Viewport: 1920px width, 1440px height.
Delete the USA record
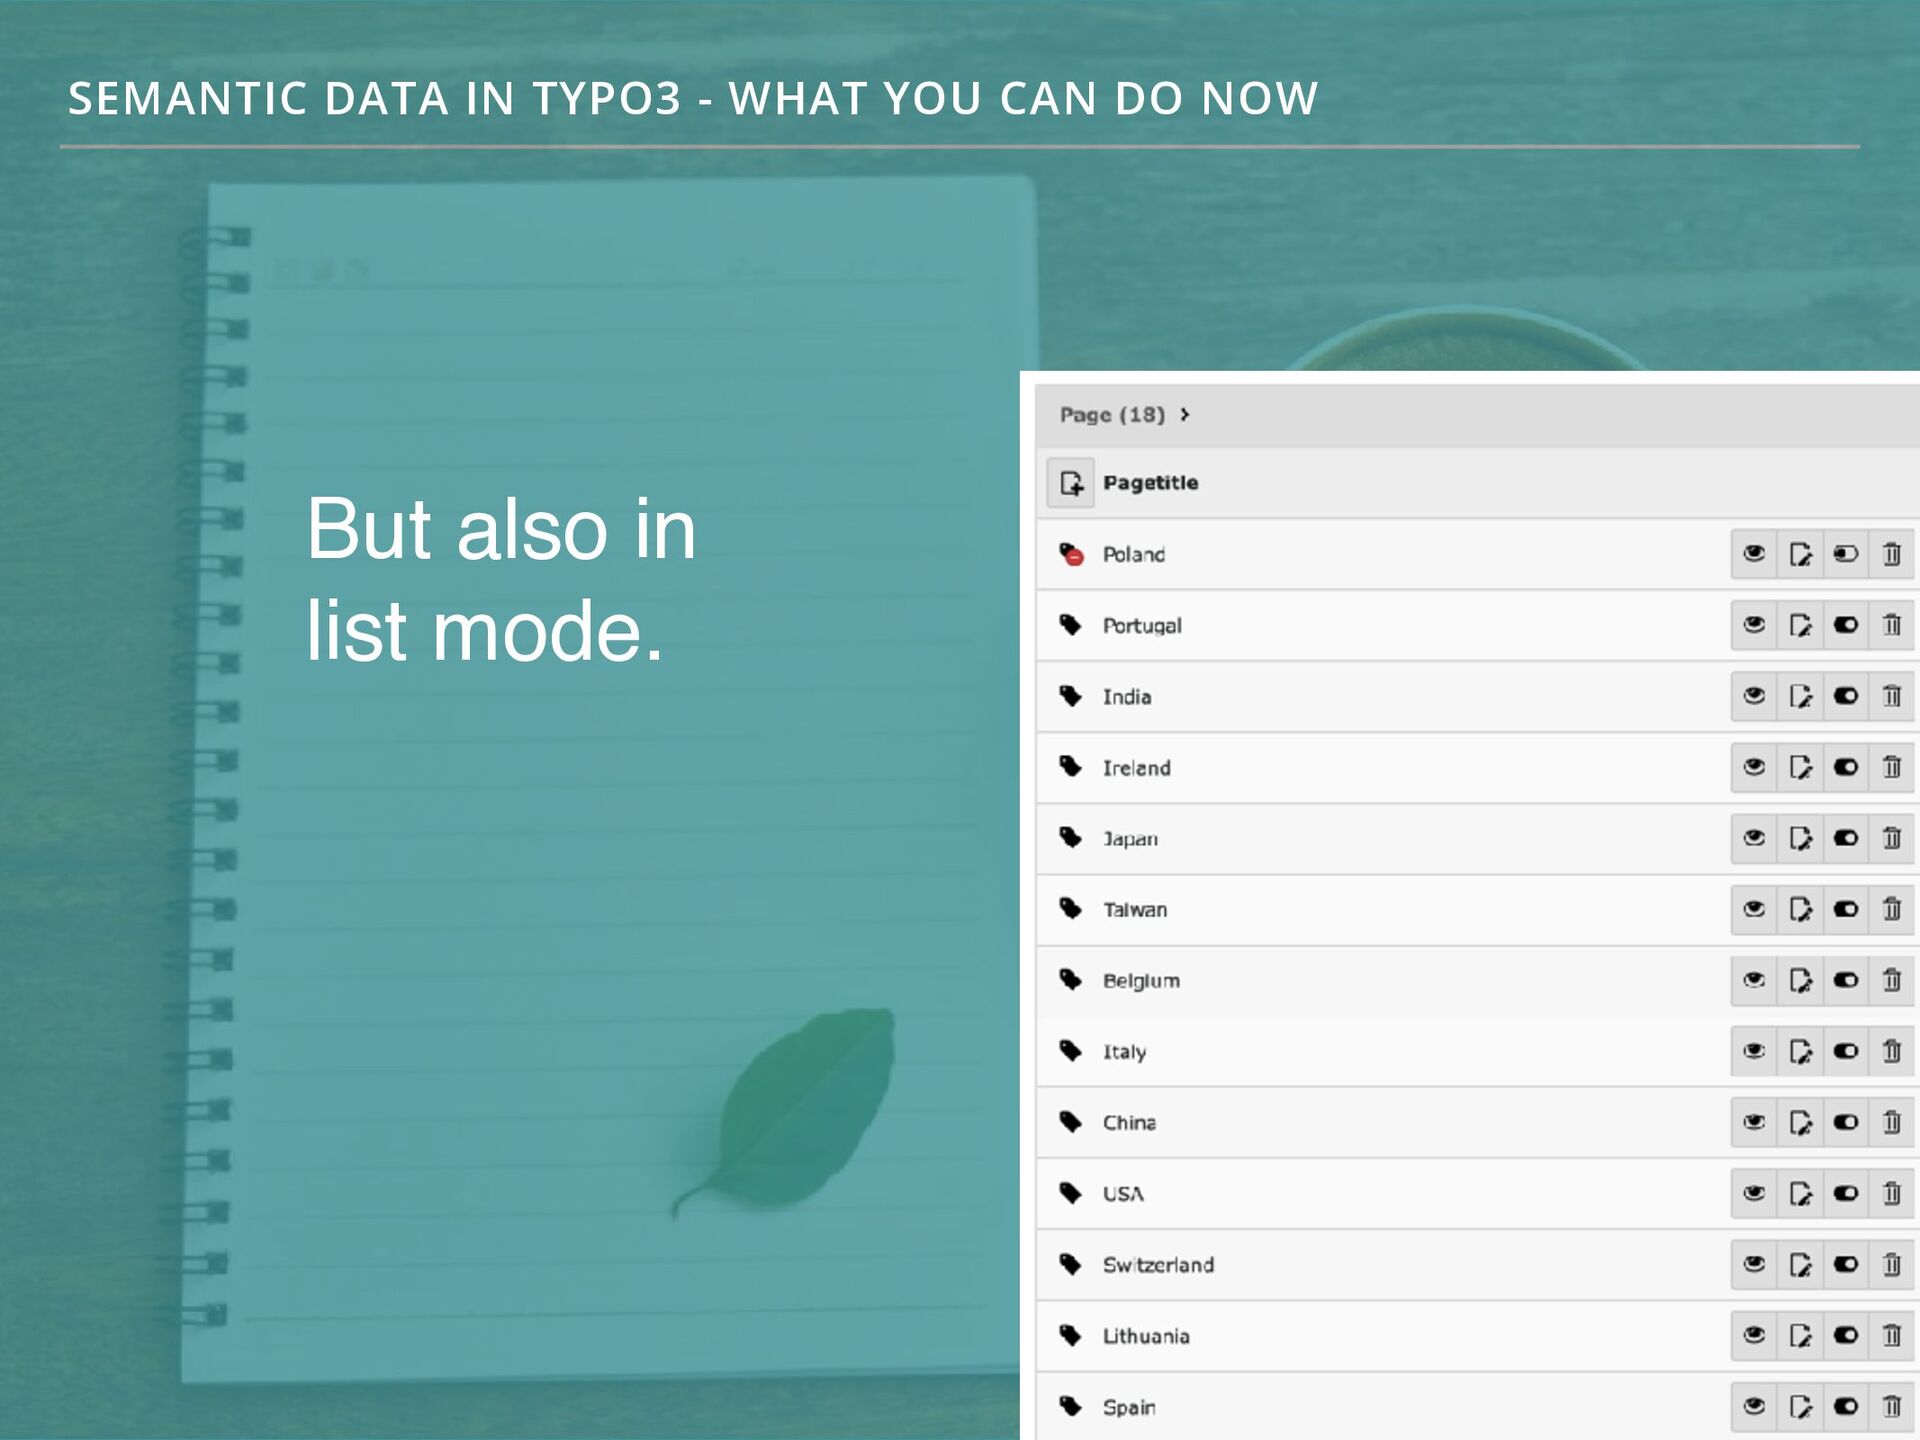tap(1892, 1193)
